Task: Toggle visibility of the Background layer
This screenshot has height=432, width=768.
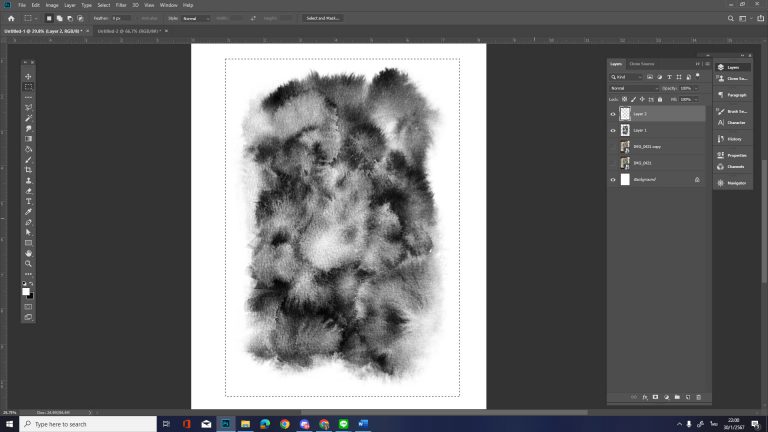Action: point(613,179)
